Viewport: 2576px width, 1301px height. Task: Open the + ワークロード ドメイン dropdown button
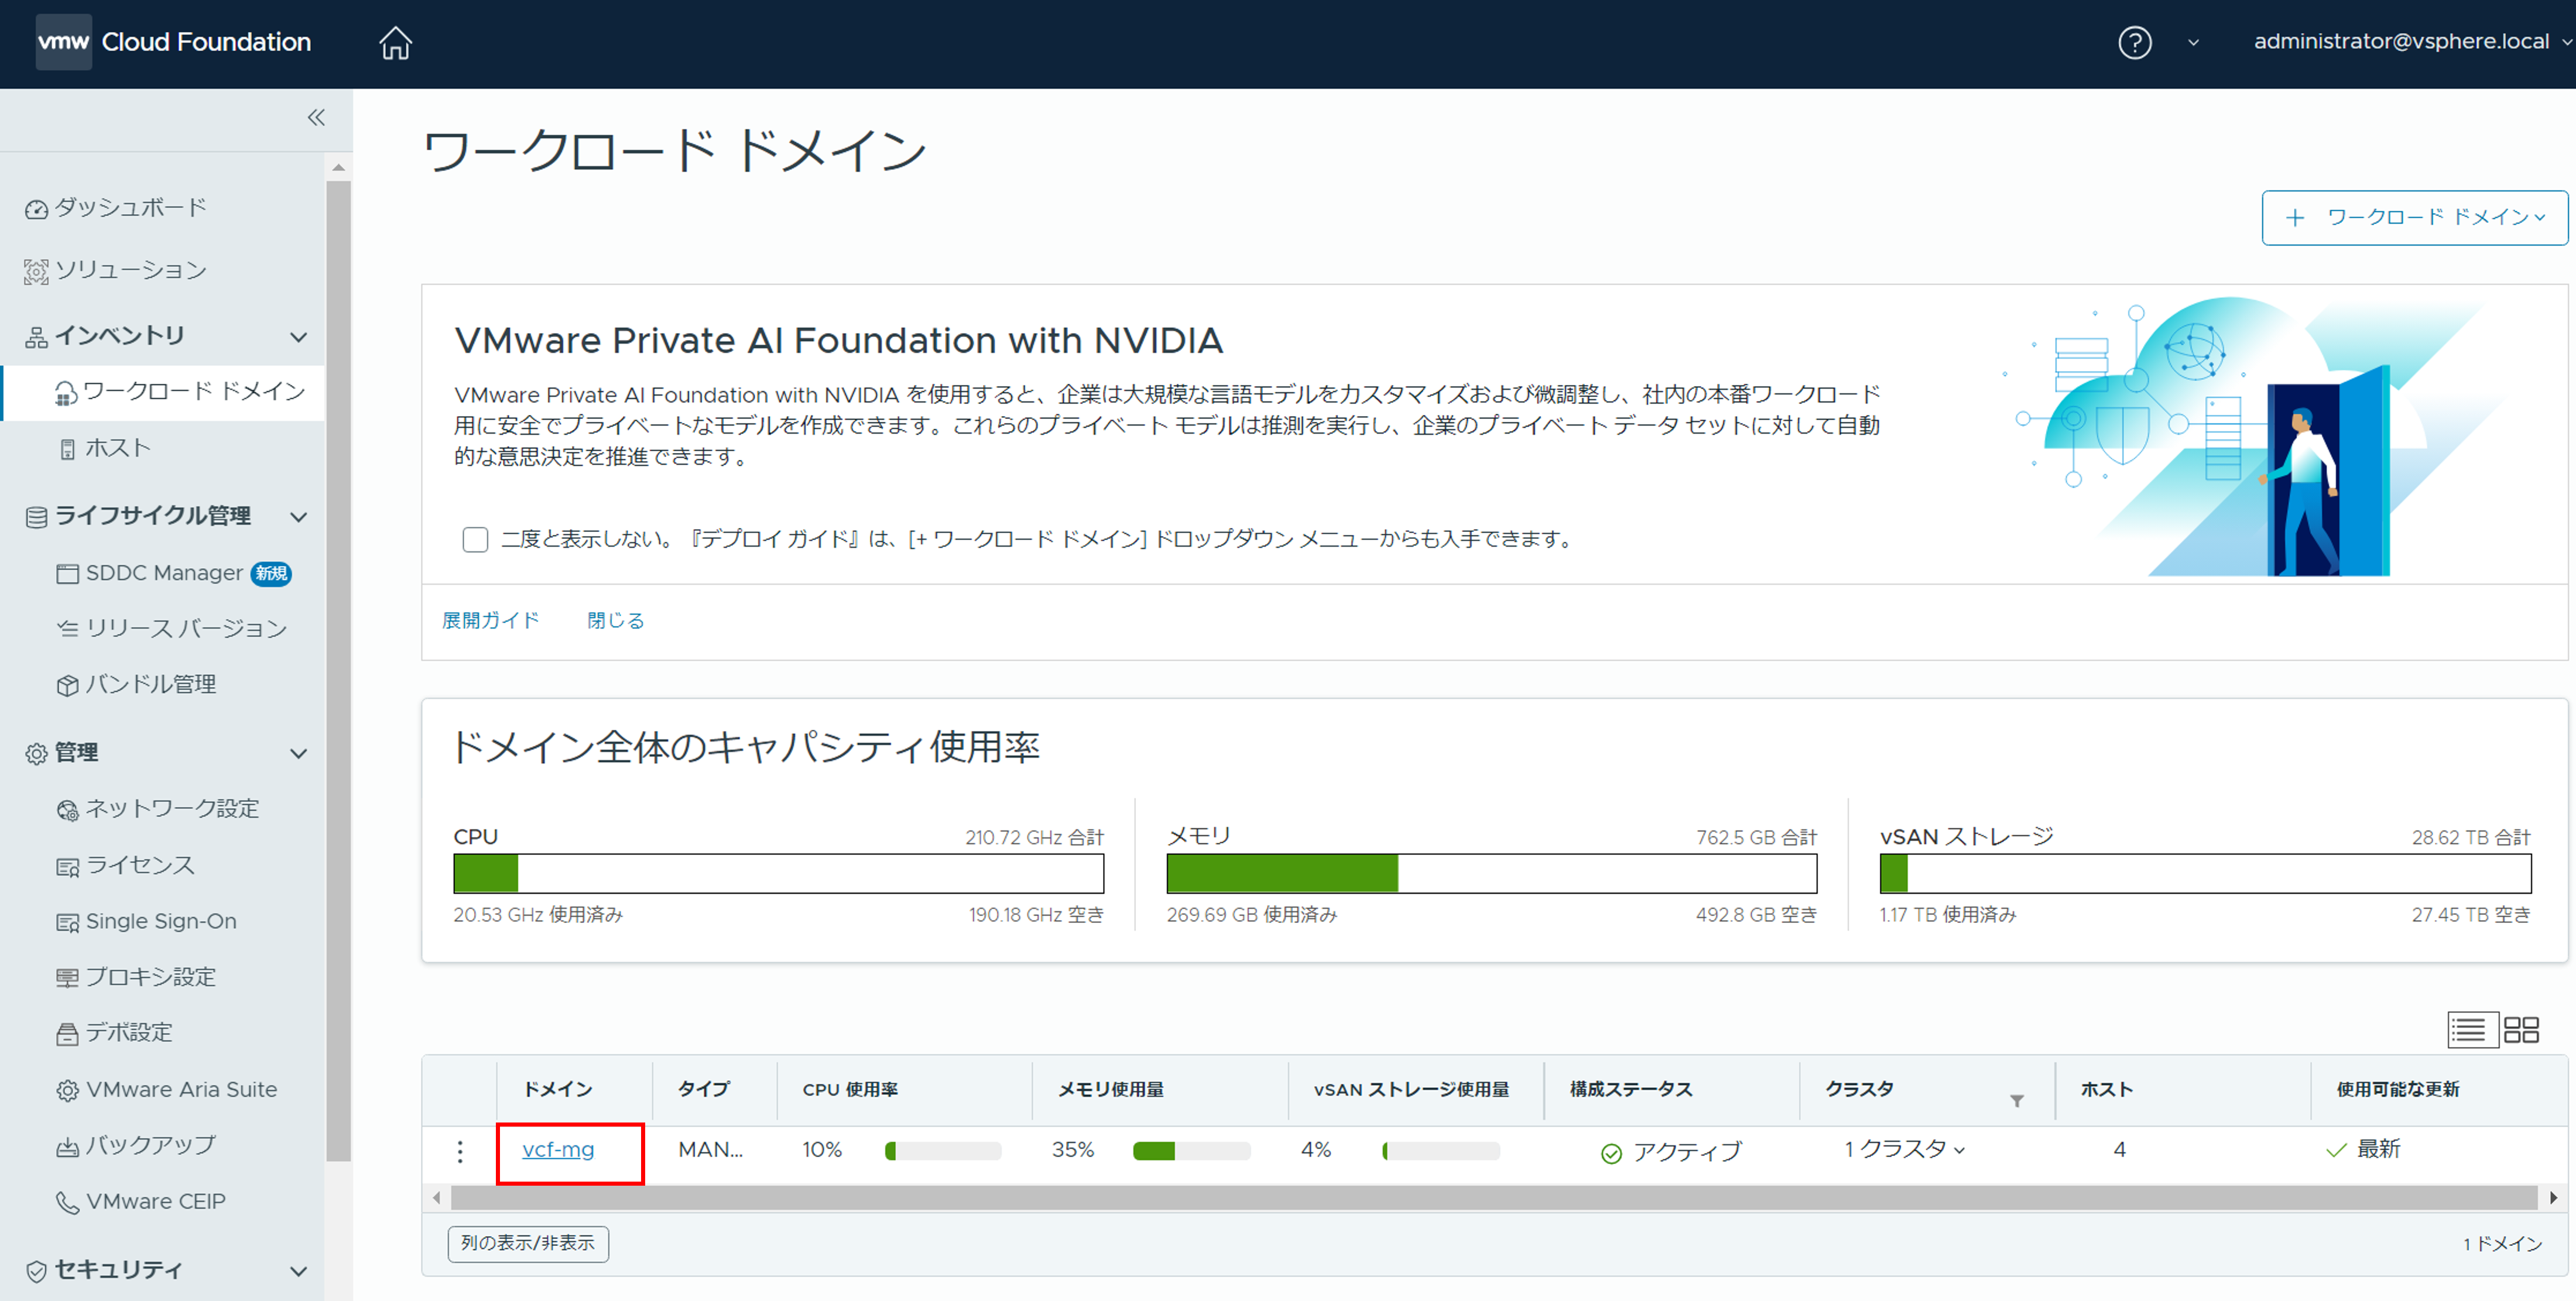(x=2414, y=217)
